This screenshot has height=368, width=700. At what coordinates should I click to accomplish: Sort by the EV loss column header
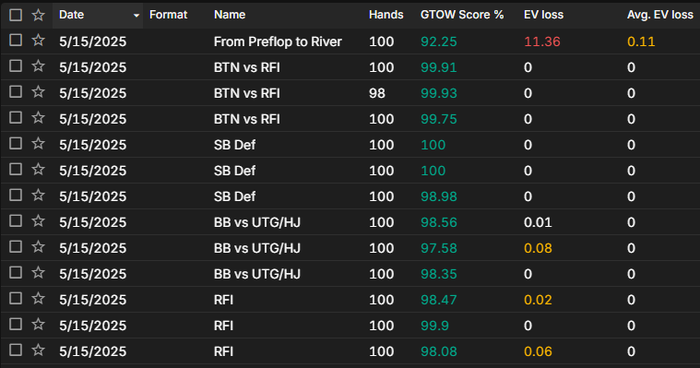coord(543,15)
